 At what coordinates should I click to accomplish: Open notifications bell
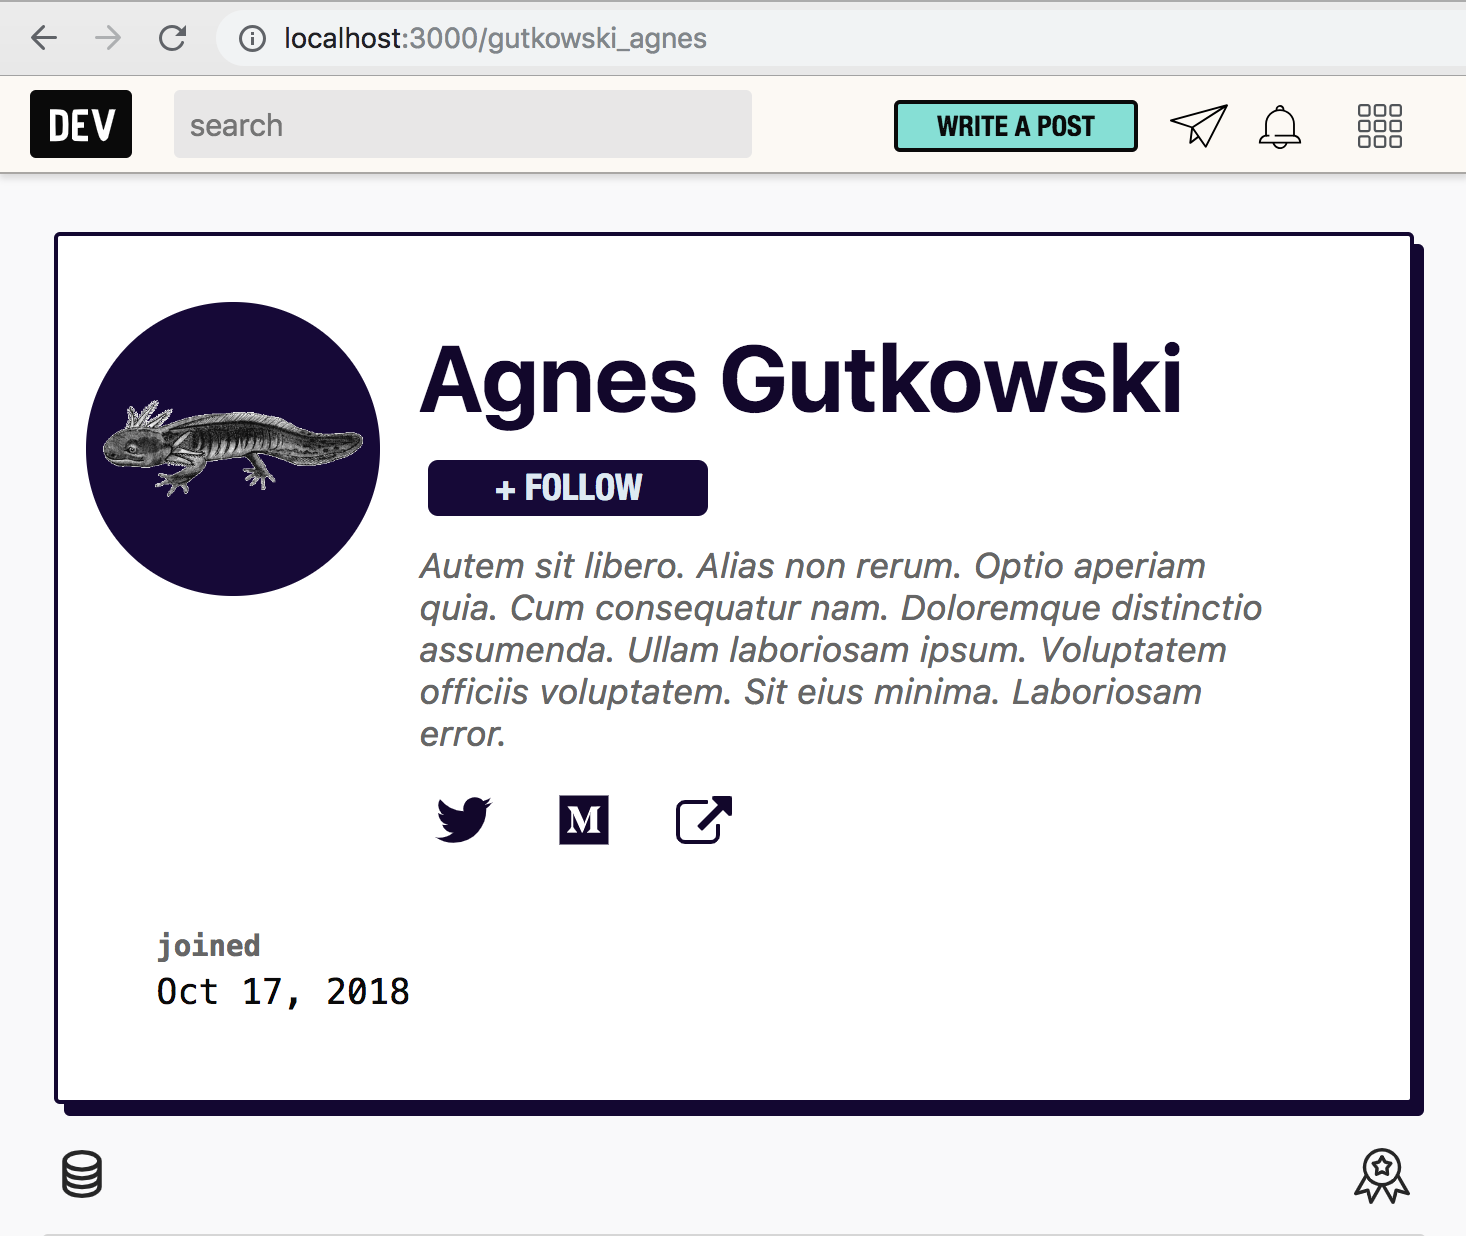click(x=1280, y=126)
